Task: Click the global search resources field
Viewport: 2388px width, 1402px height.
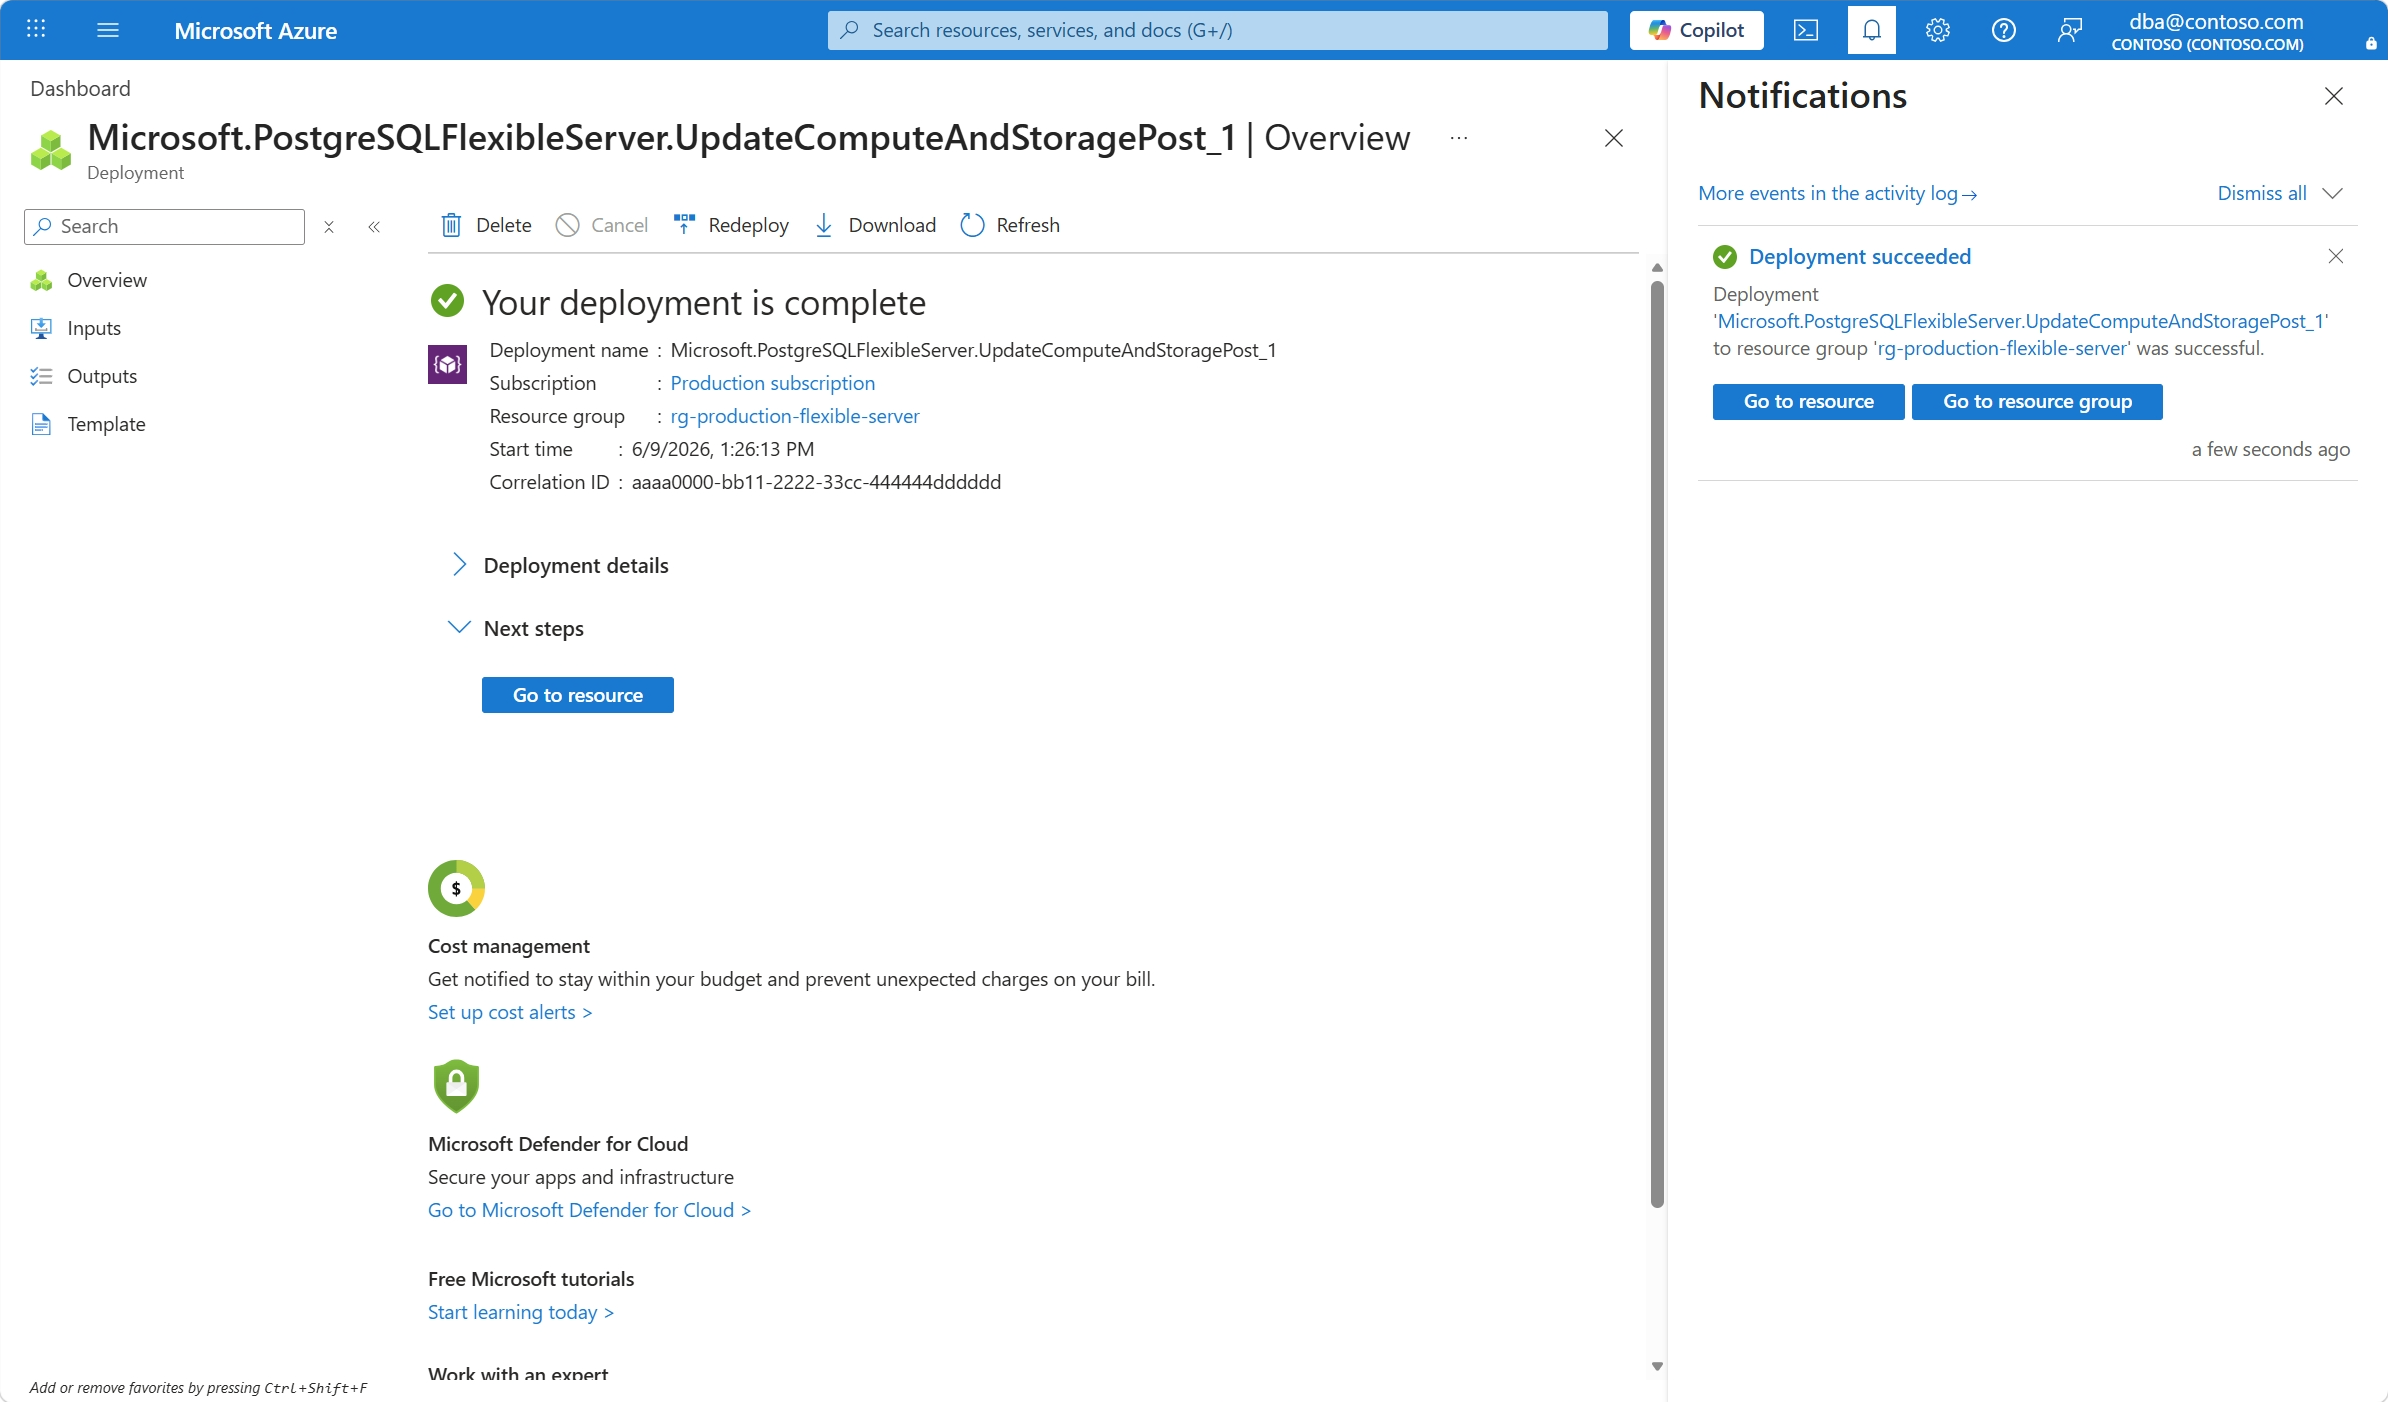Action: click(x=1218, y=30)
